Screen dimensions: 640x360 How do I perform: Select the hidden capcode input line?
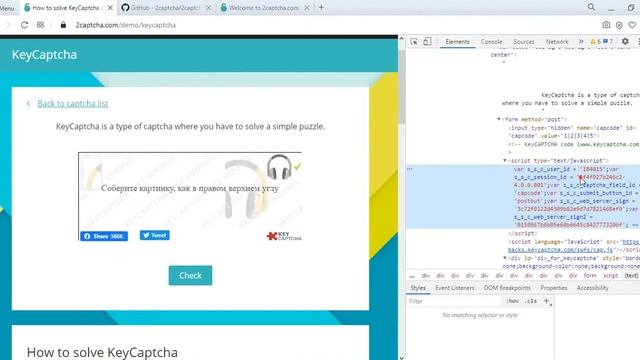pos(573,131)
